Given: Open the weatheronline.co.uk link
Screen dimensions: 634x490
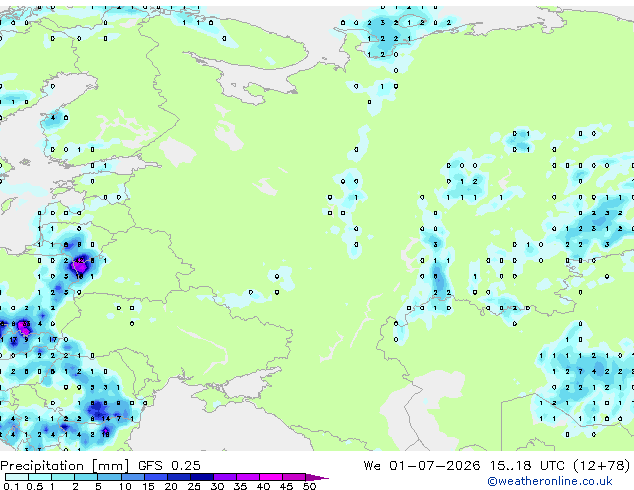Looking at the screenshot, I should point(550,481).
